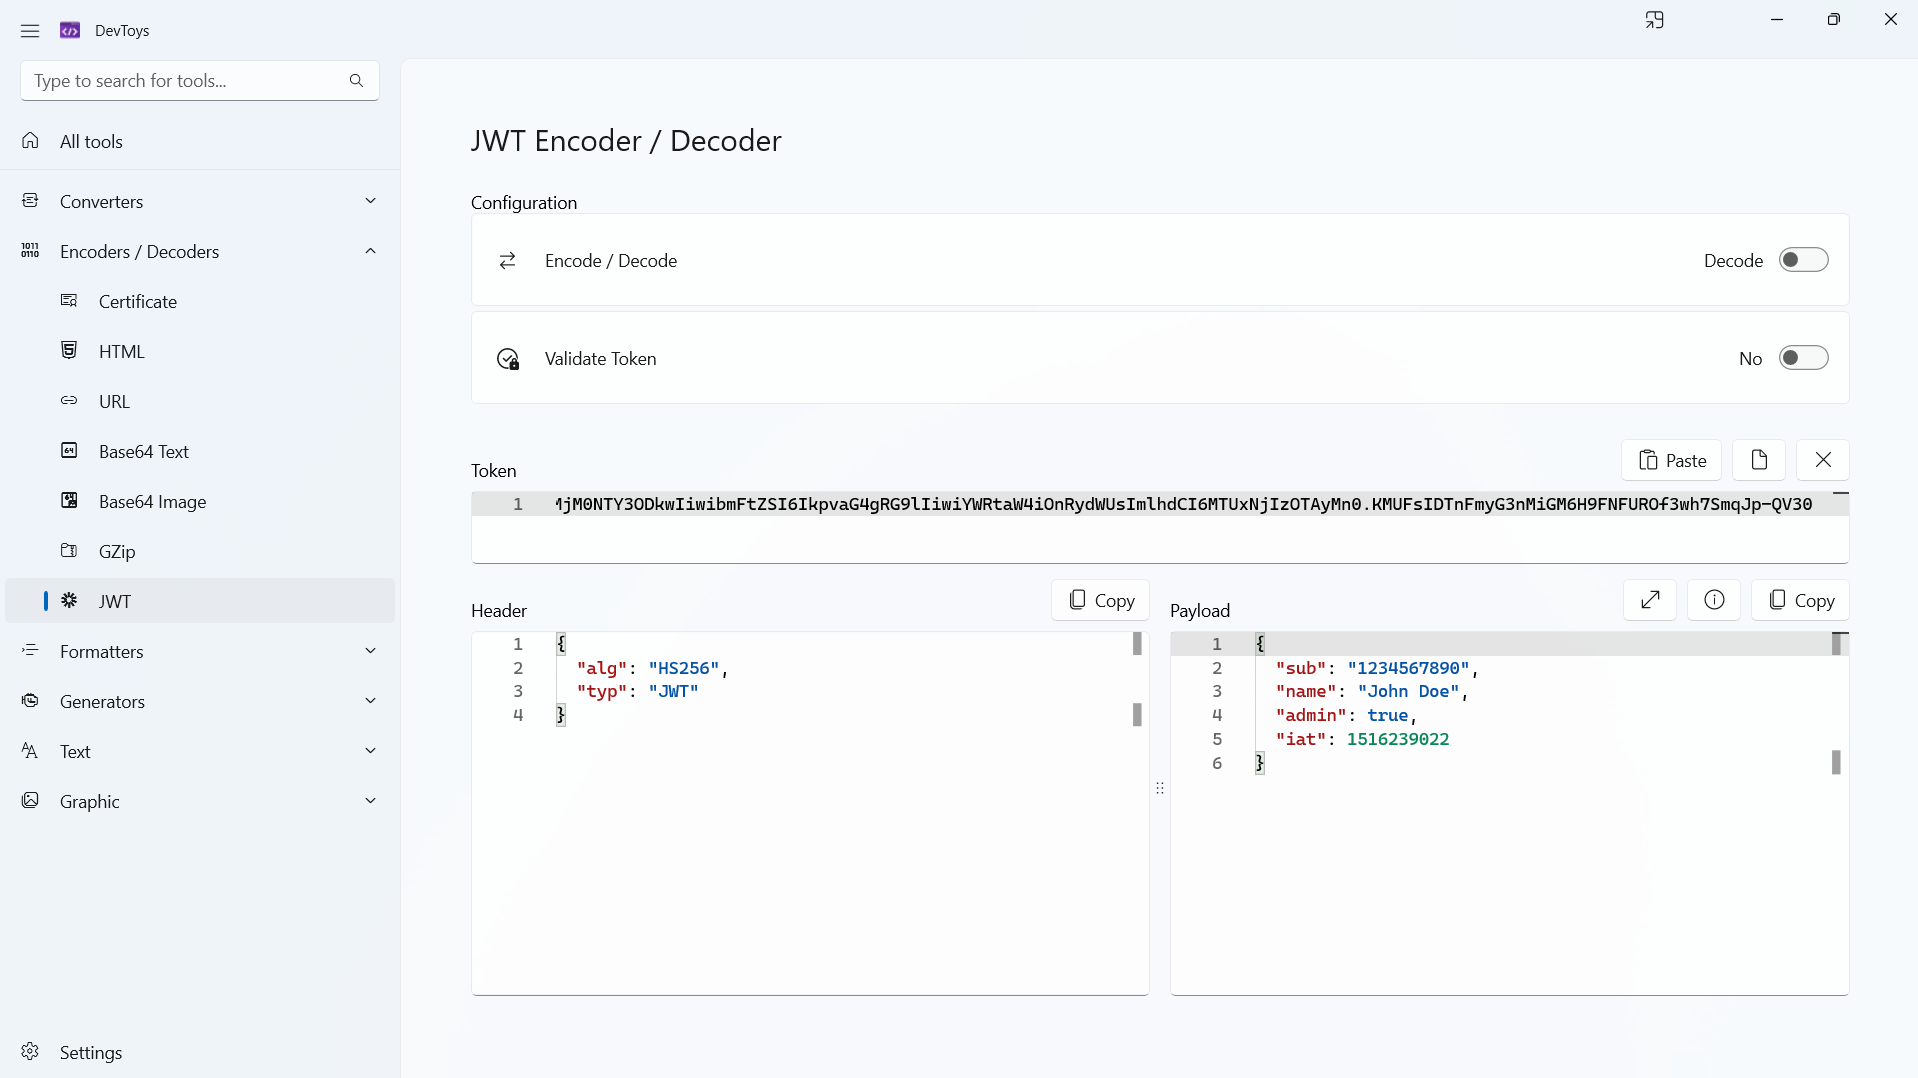
Task: Click the search magnifier icon
Action: pos(356,81)
